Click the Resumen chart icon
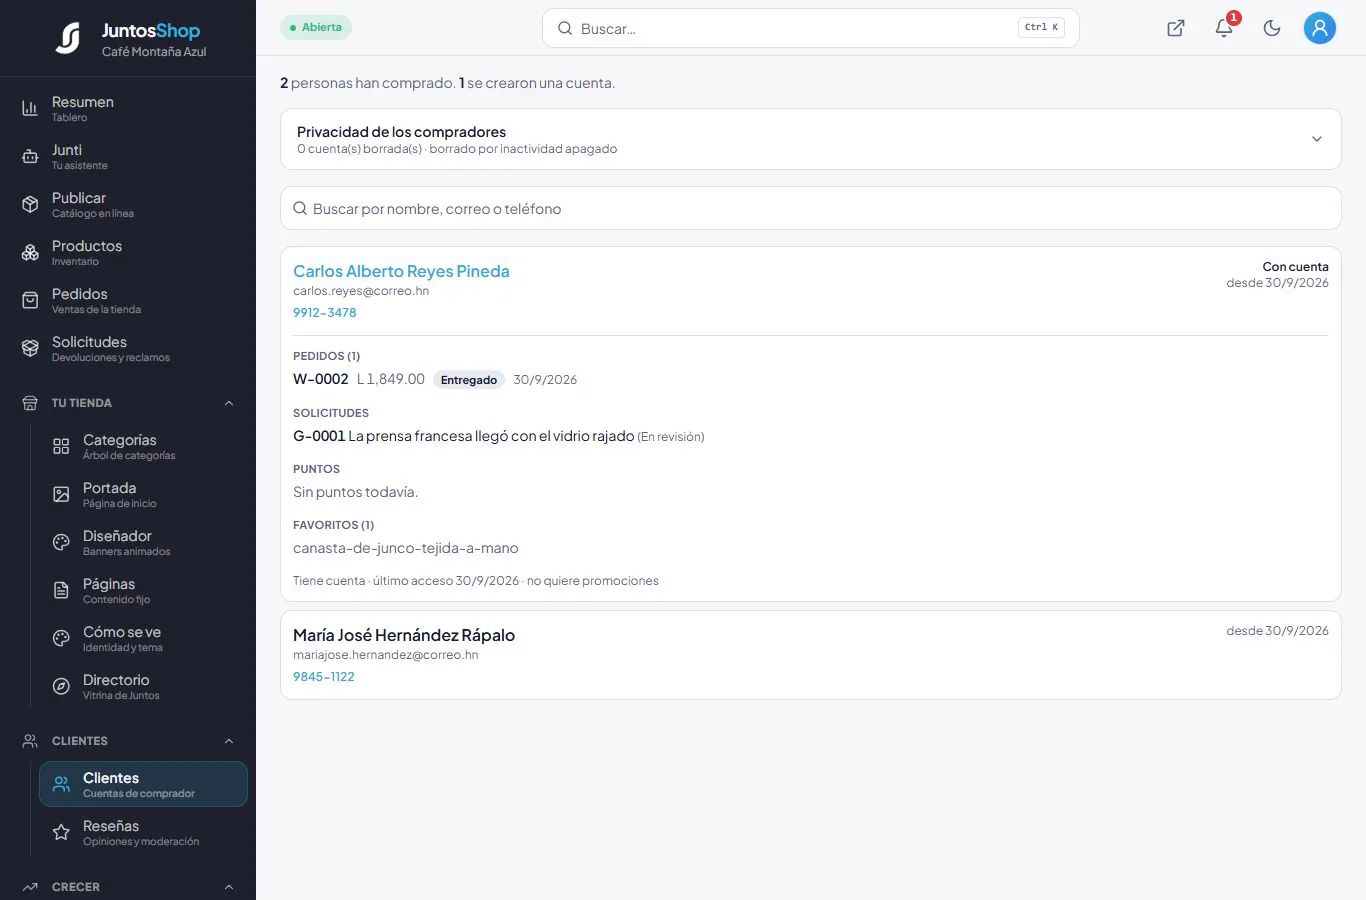1366x900 pixels. [x=30, y=108]
